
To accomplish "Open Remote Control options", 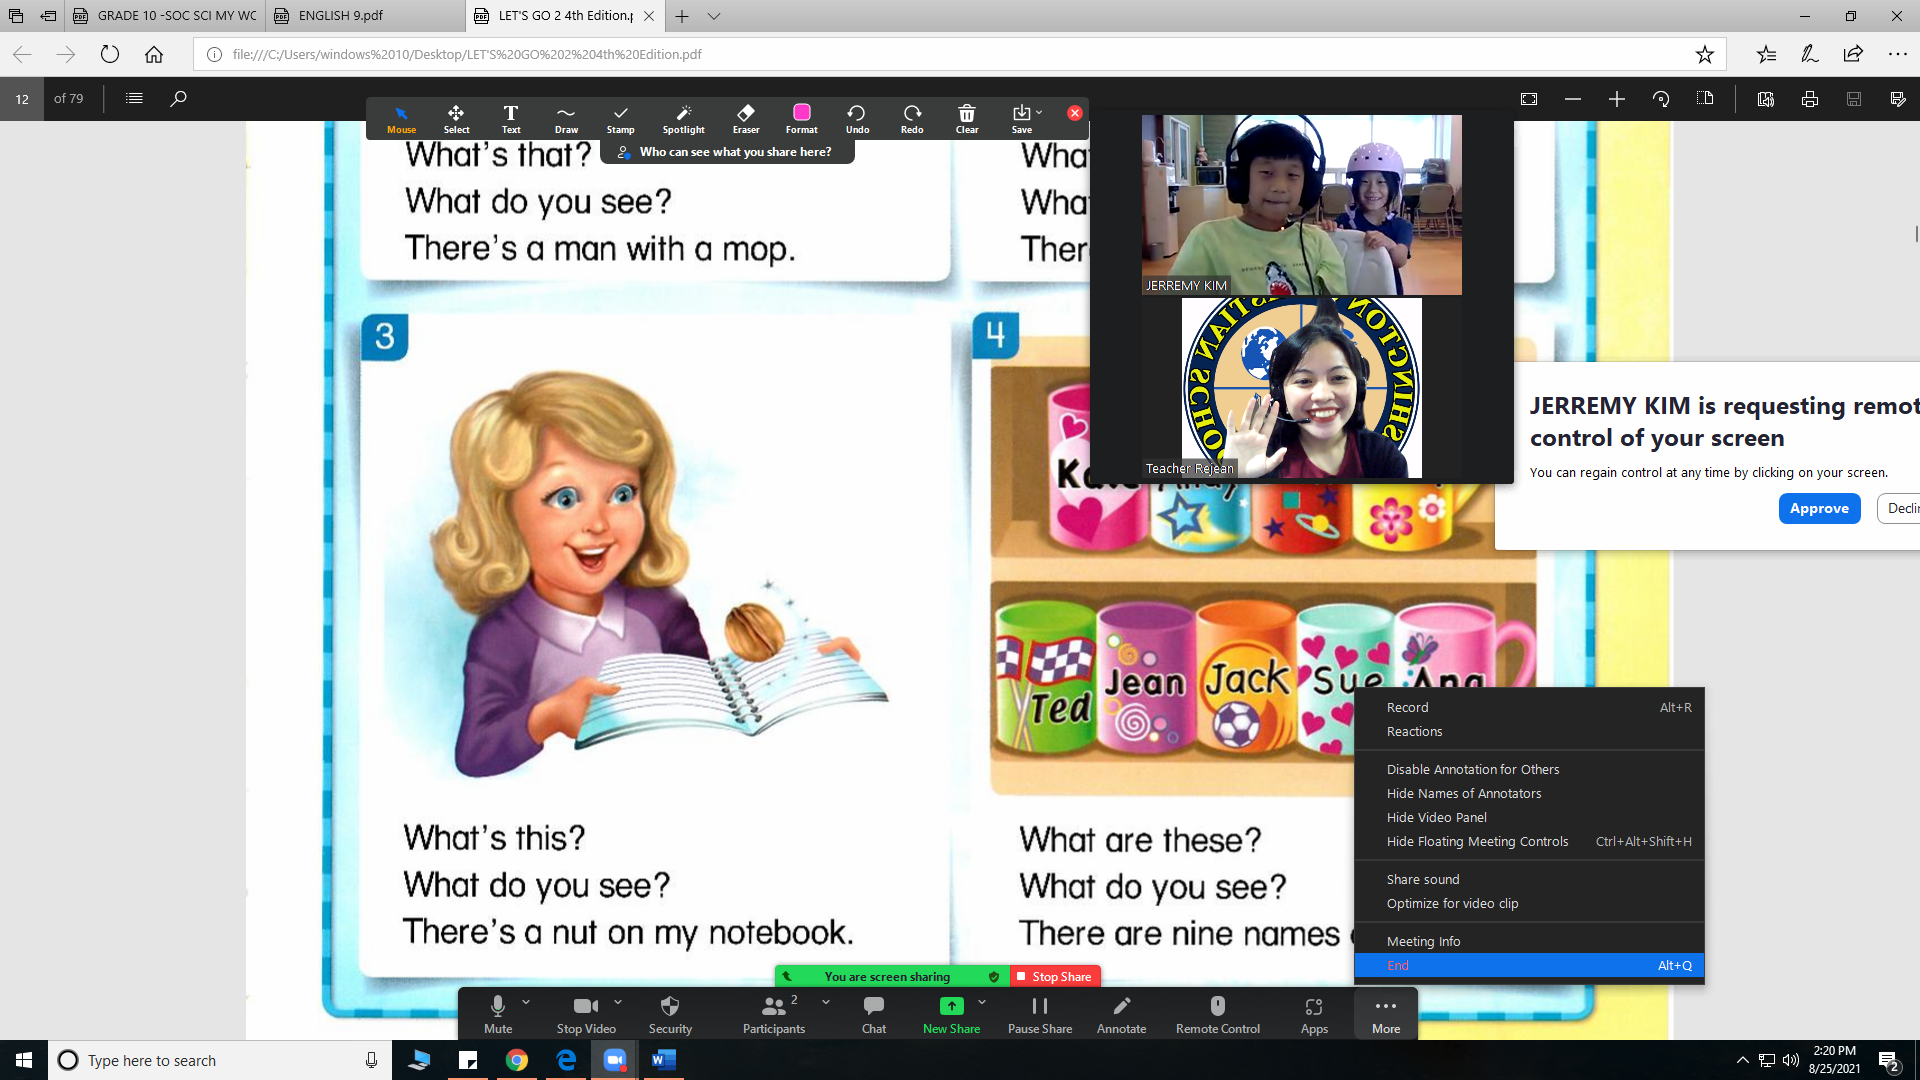I will [1218, 1014].
